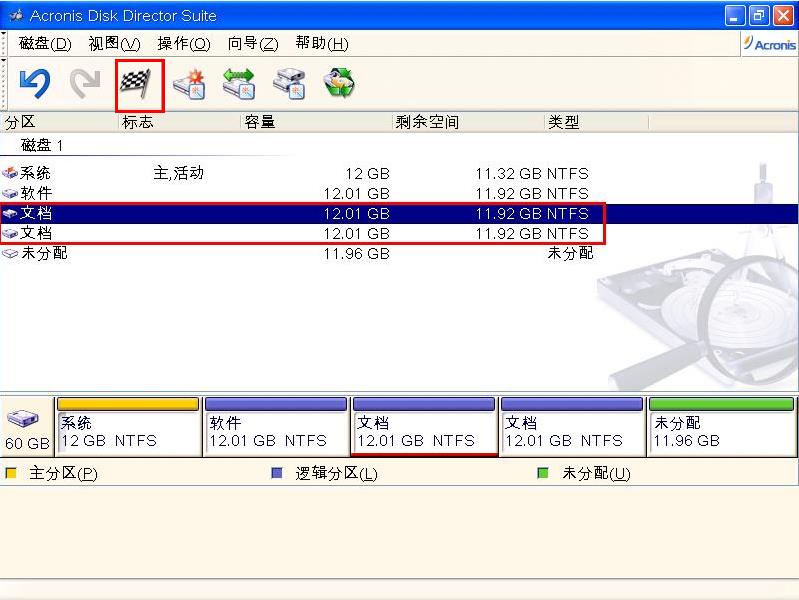The width and height of the screenshot is (799, 600).
Task: Click the 60 GB disk icon
Action: click(22, 419)
